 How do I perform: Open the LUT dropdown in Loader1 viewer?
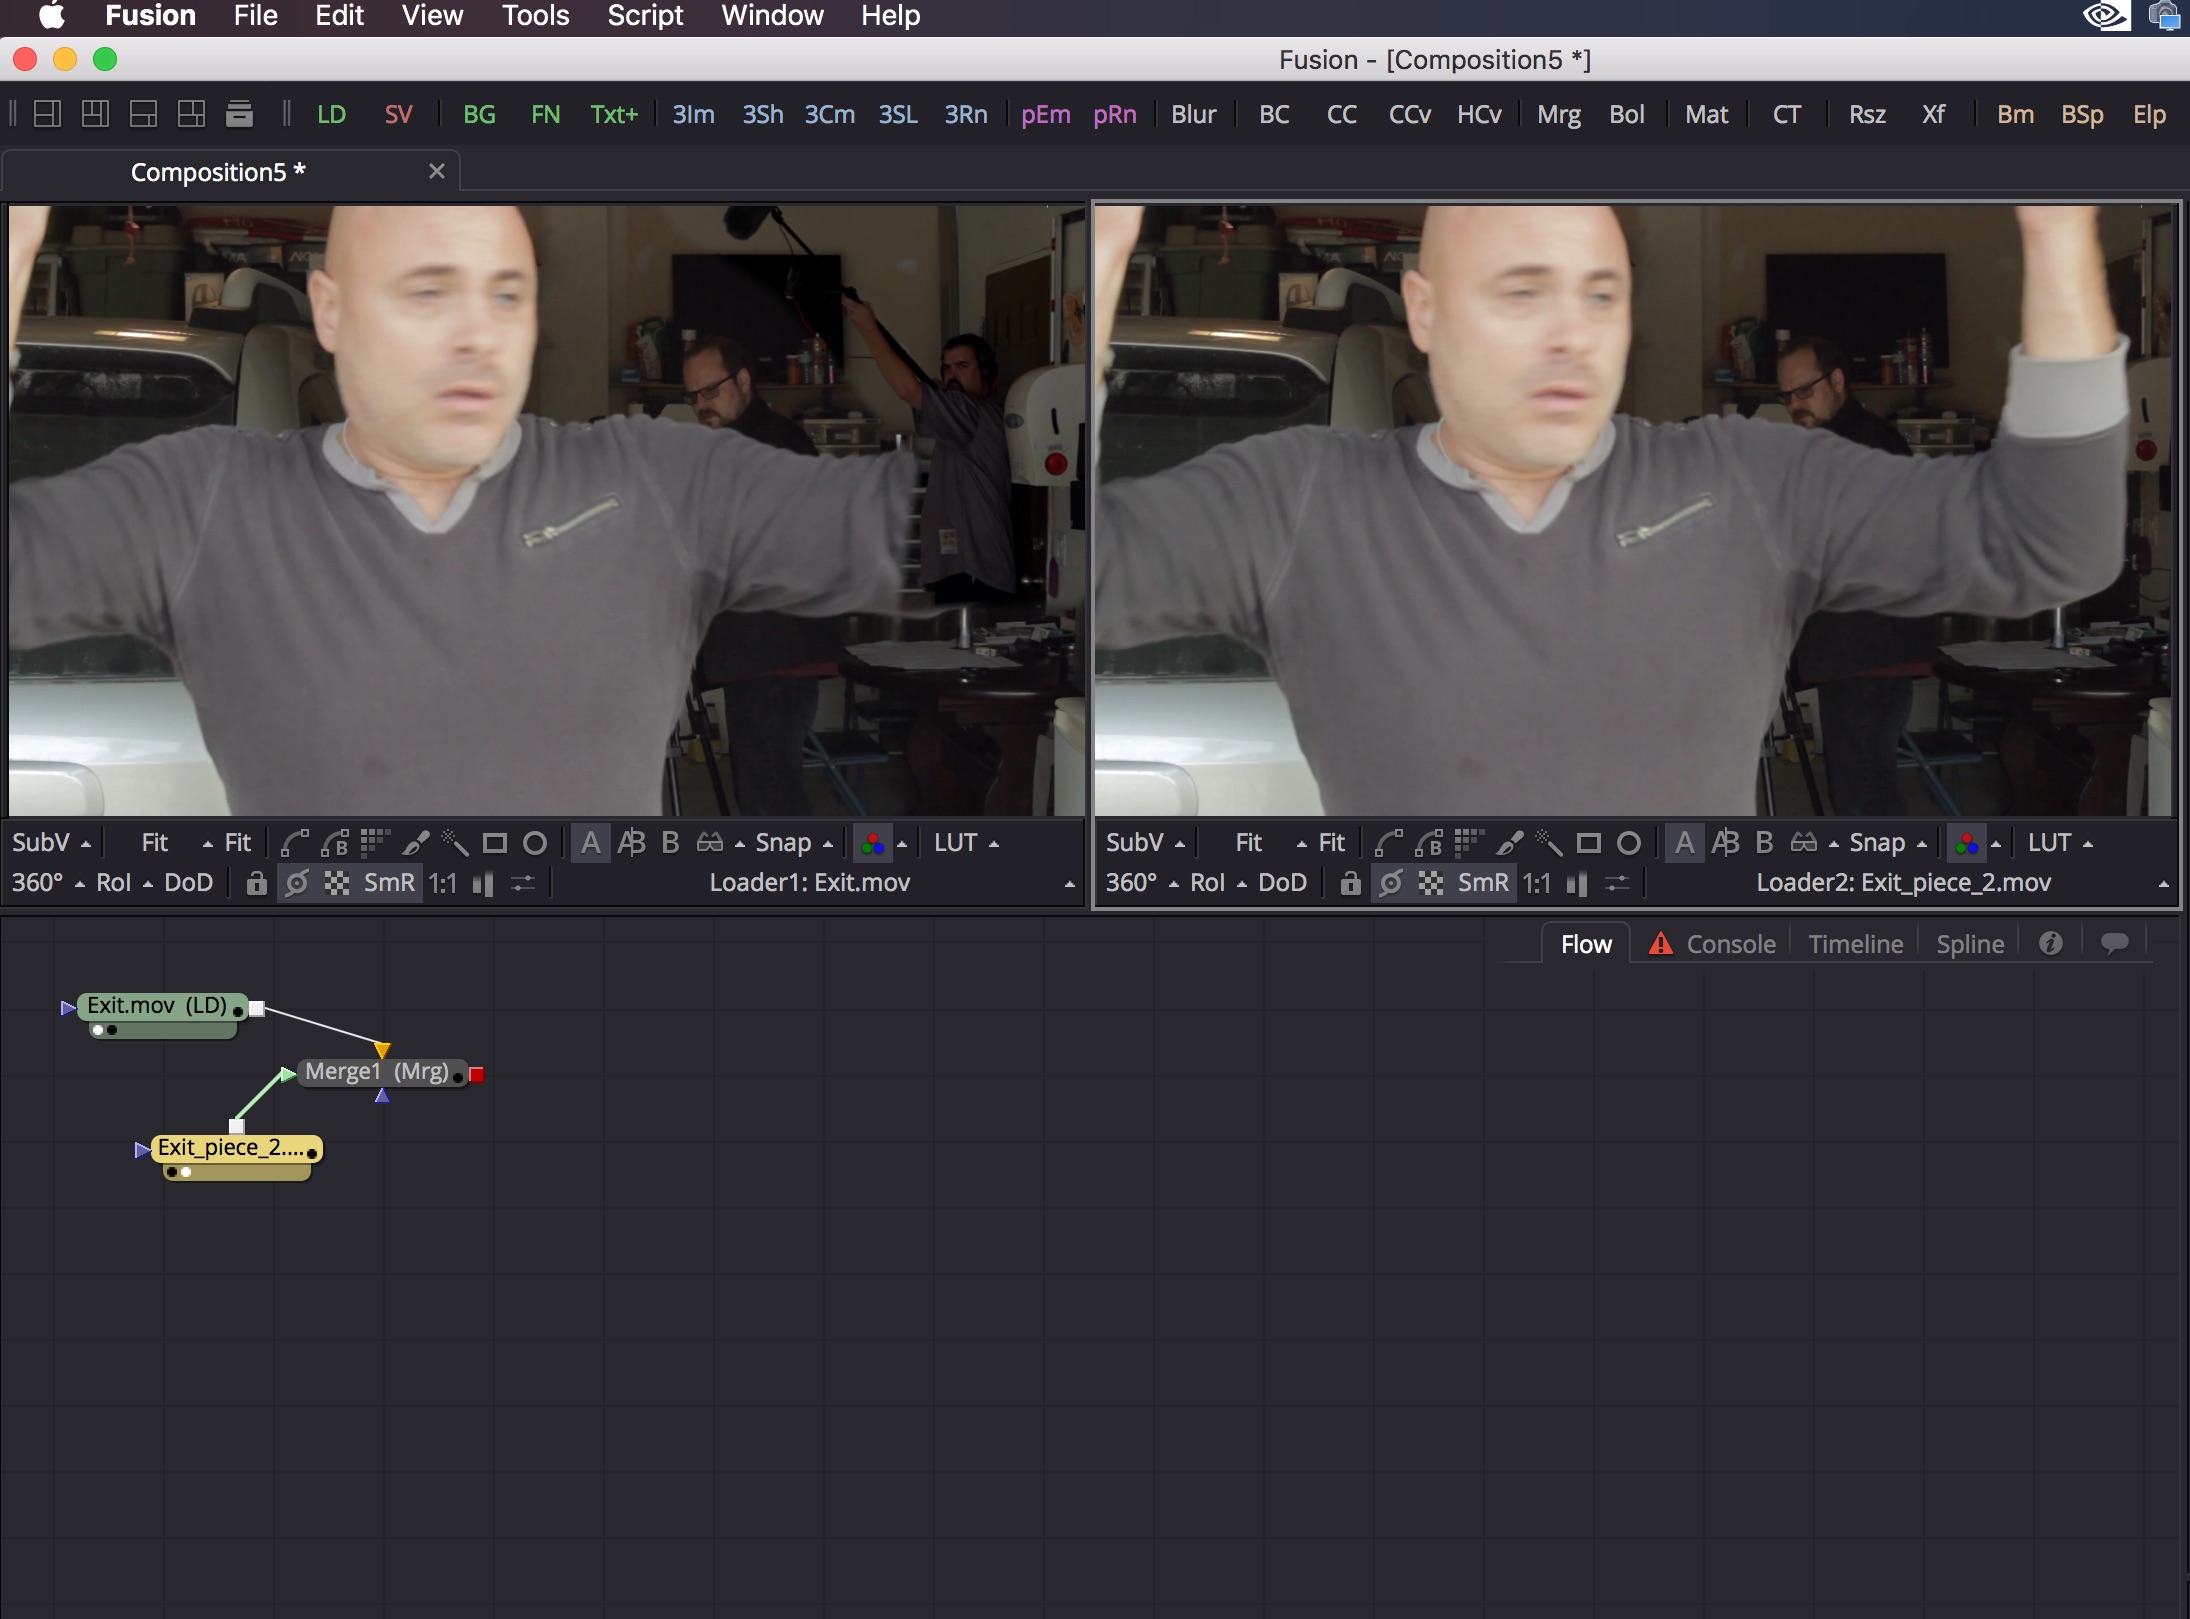966,843
